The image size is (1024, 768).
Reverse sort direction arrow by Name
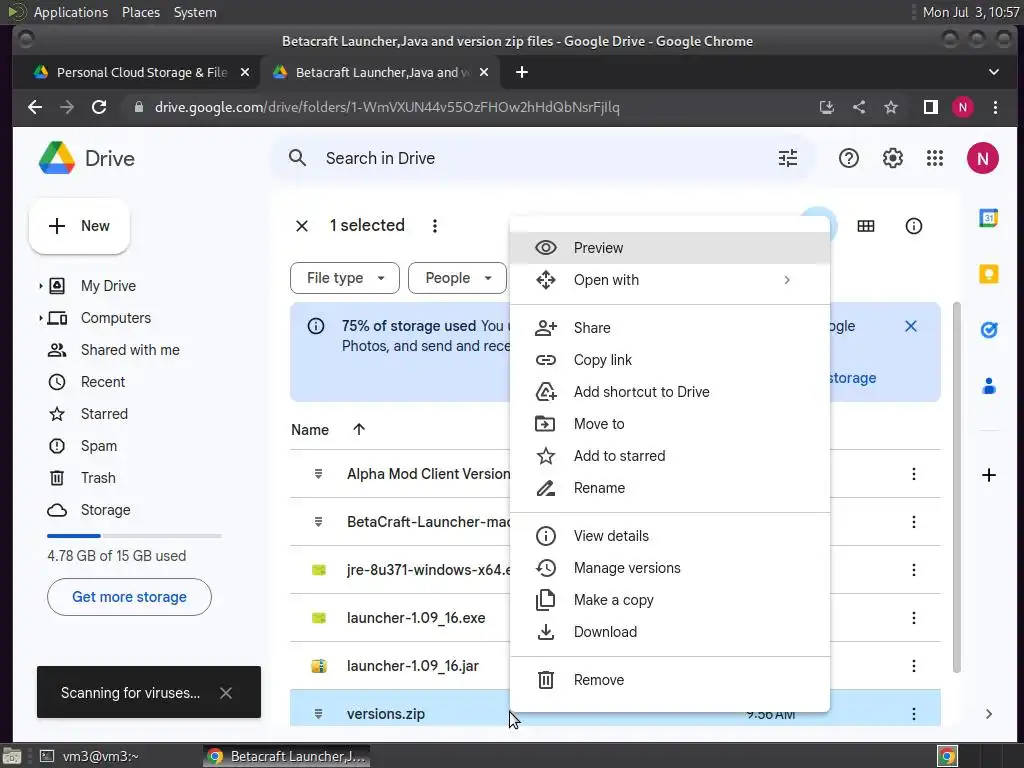pos(359,429)
